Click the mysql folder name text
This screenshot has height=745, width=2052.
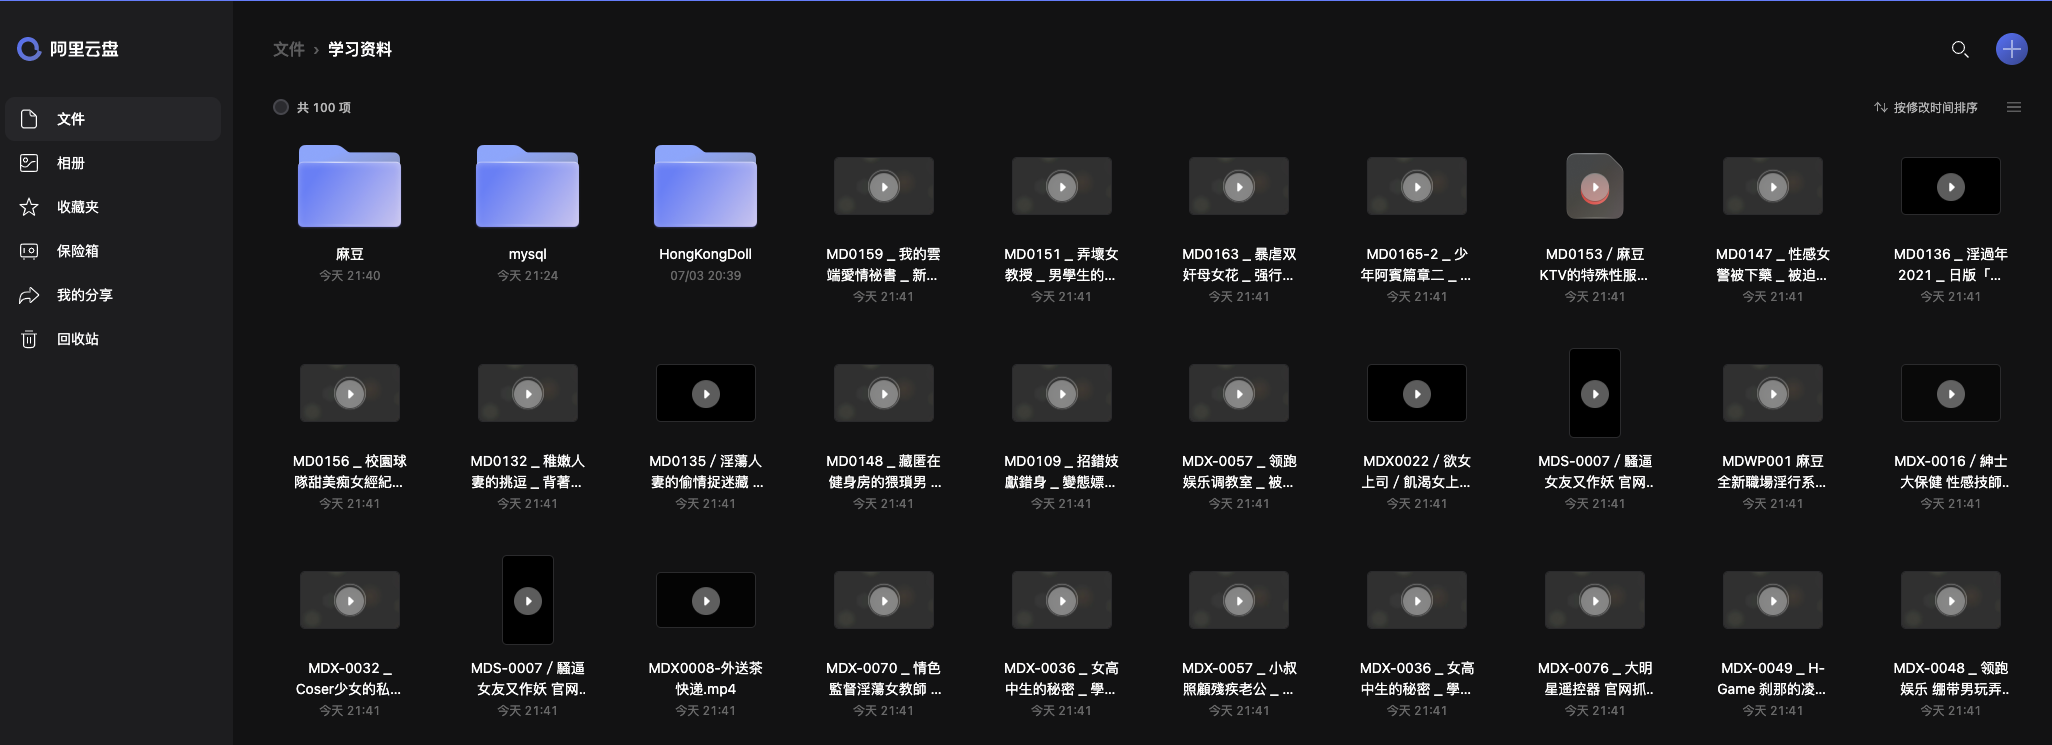point(528,254)
